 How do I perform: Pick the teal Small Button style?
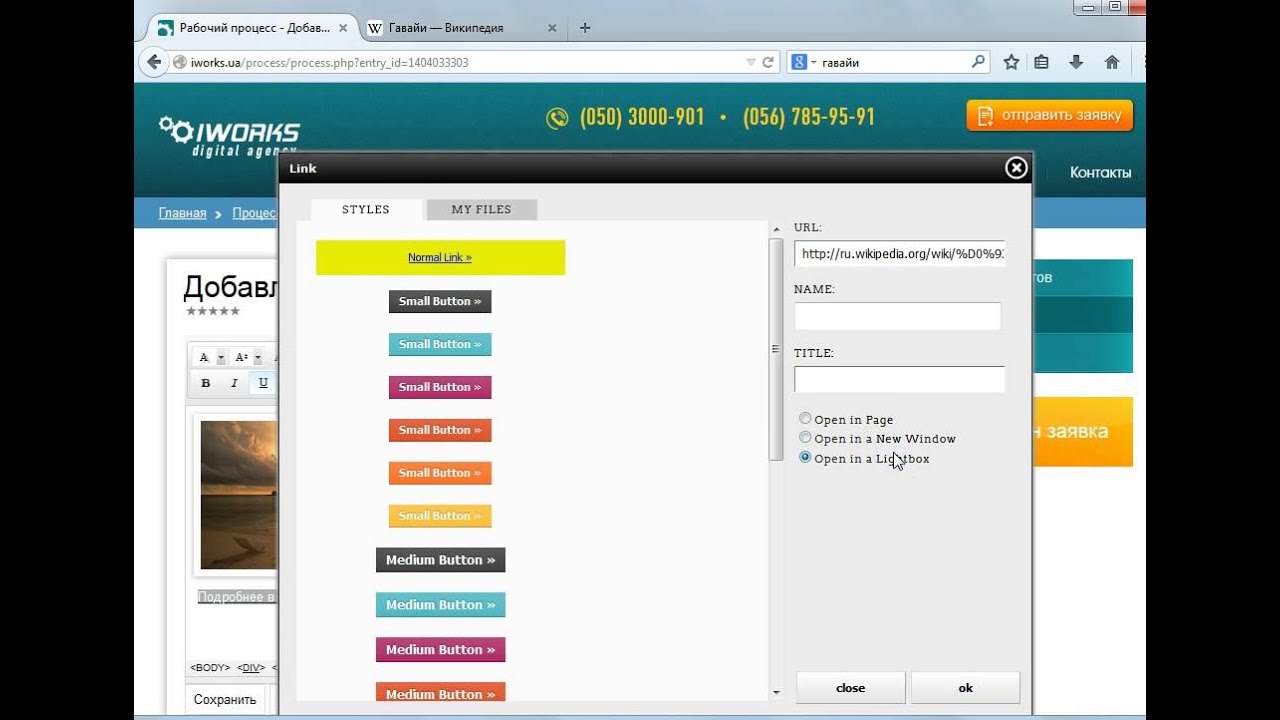click(x=440, y=344)
